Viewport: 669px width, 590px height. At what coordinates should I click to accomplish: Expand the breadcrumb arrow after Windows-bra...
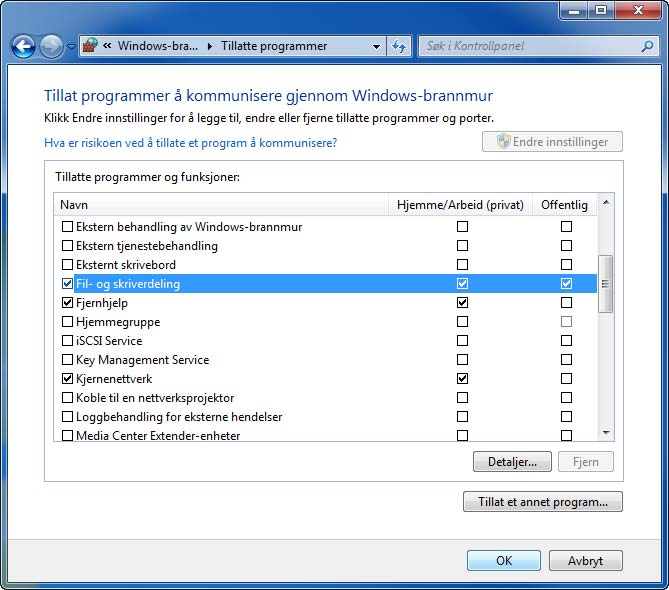pyautogui.click(x=209, y=46)
